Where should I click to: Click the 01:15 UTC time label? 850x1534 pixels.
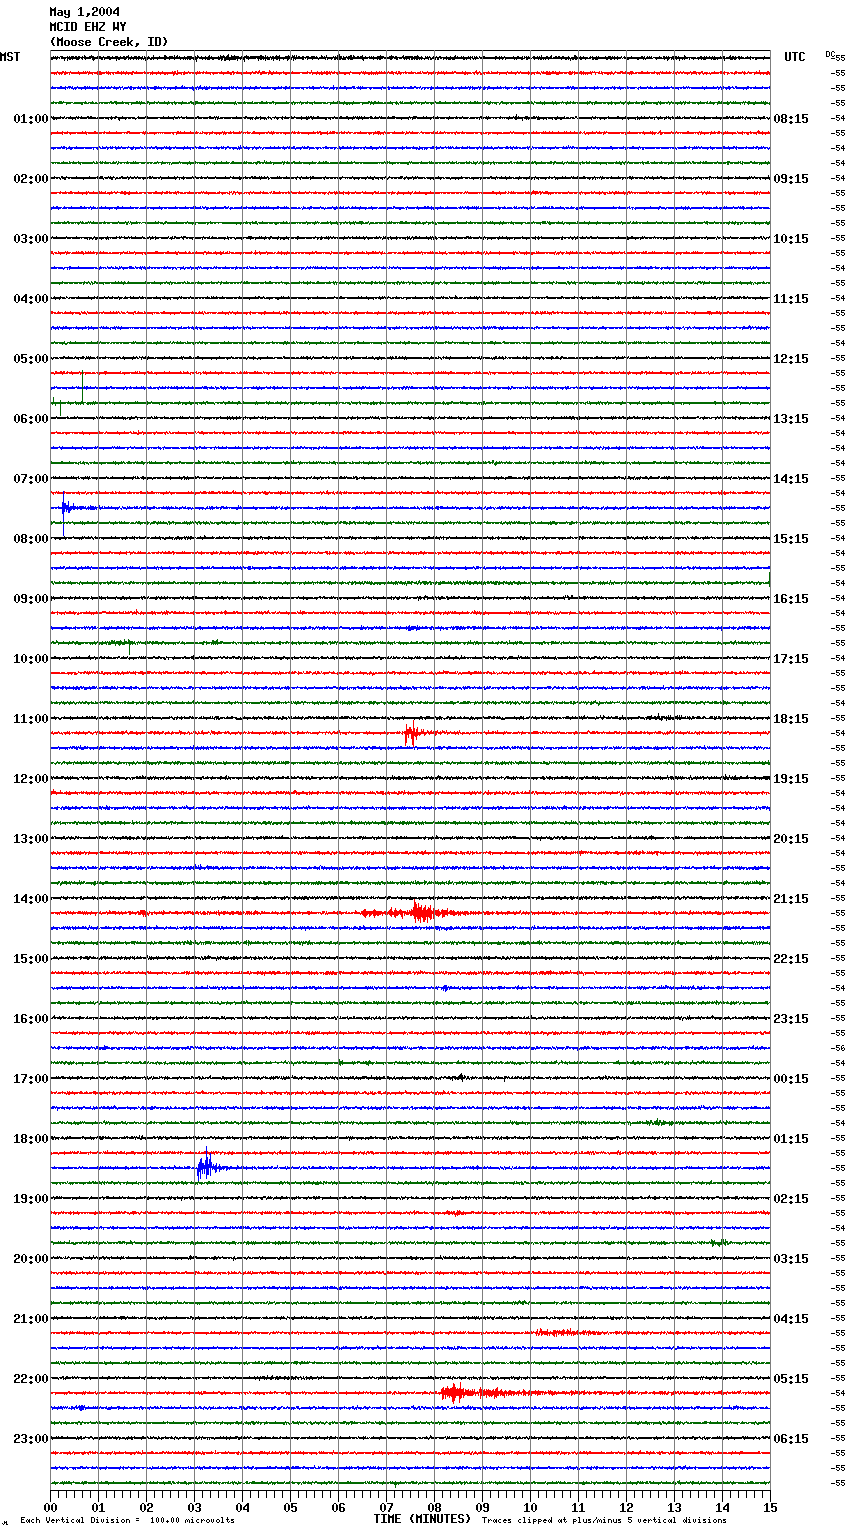(791, 1139)
